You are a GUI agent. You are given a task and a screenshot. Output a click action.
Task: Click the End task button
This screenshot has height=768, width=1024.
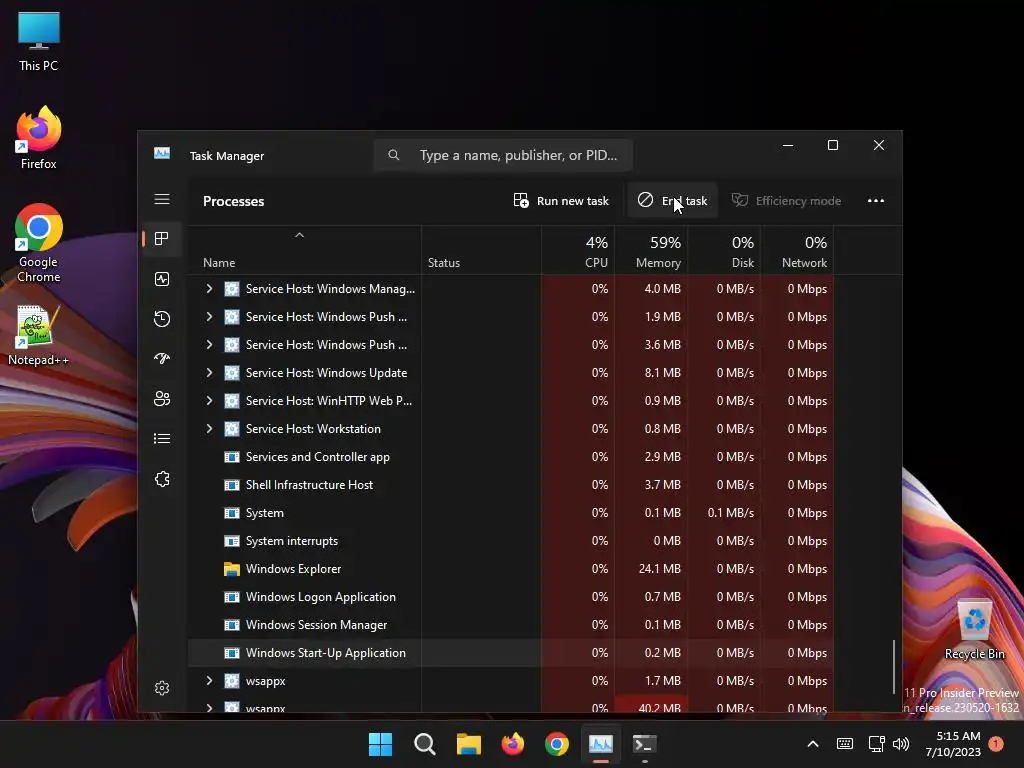672,200
